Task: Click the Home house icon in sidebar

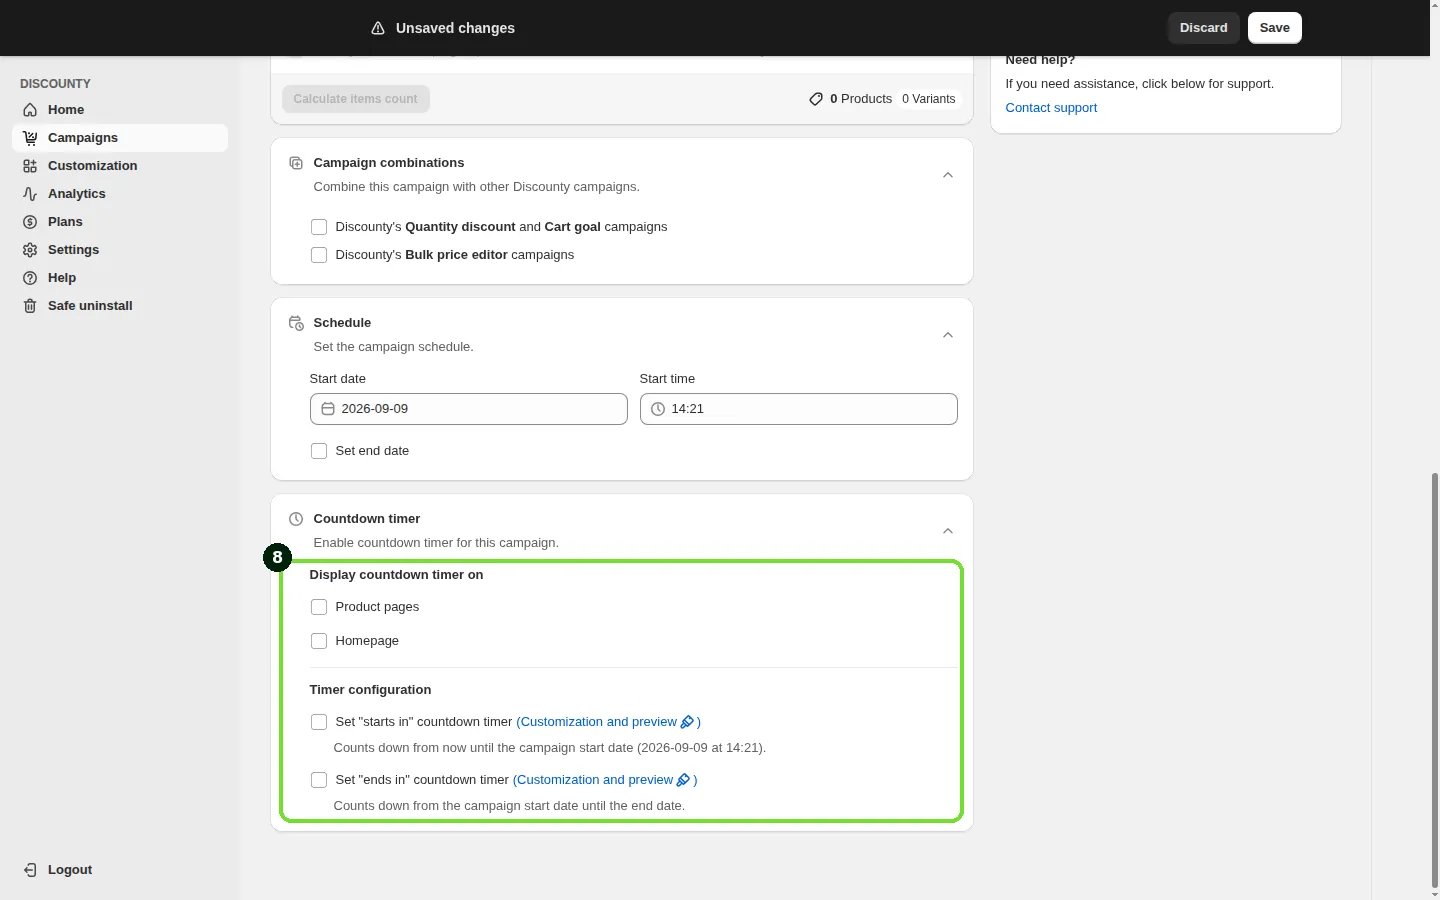Action: tap(30, 110)
